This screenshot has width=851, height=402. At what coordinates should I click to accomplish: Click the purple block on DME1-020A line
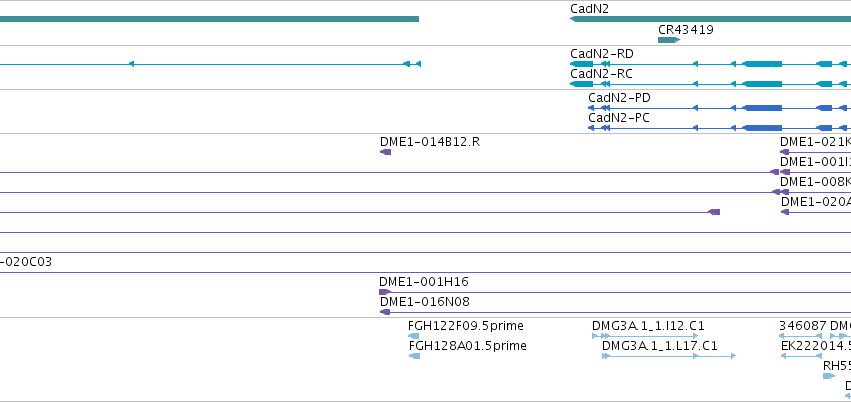point(714,212)
